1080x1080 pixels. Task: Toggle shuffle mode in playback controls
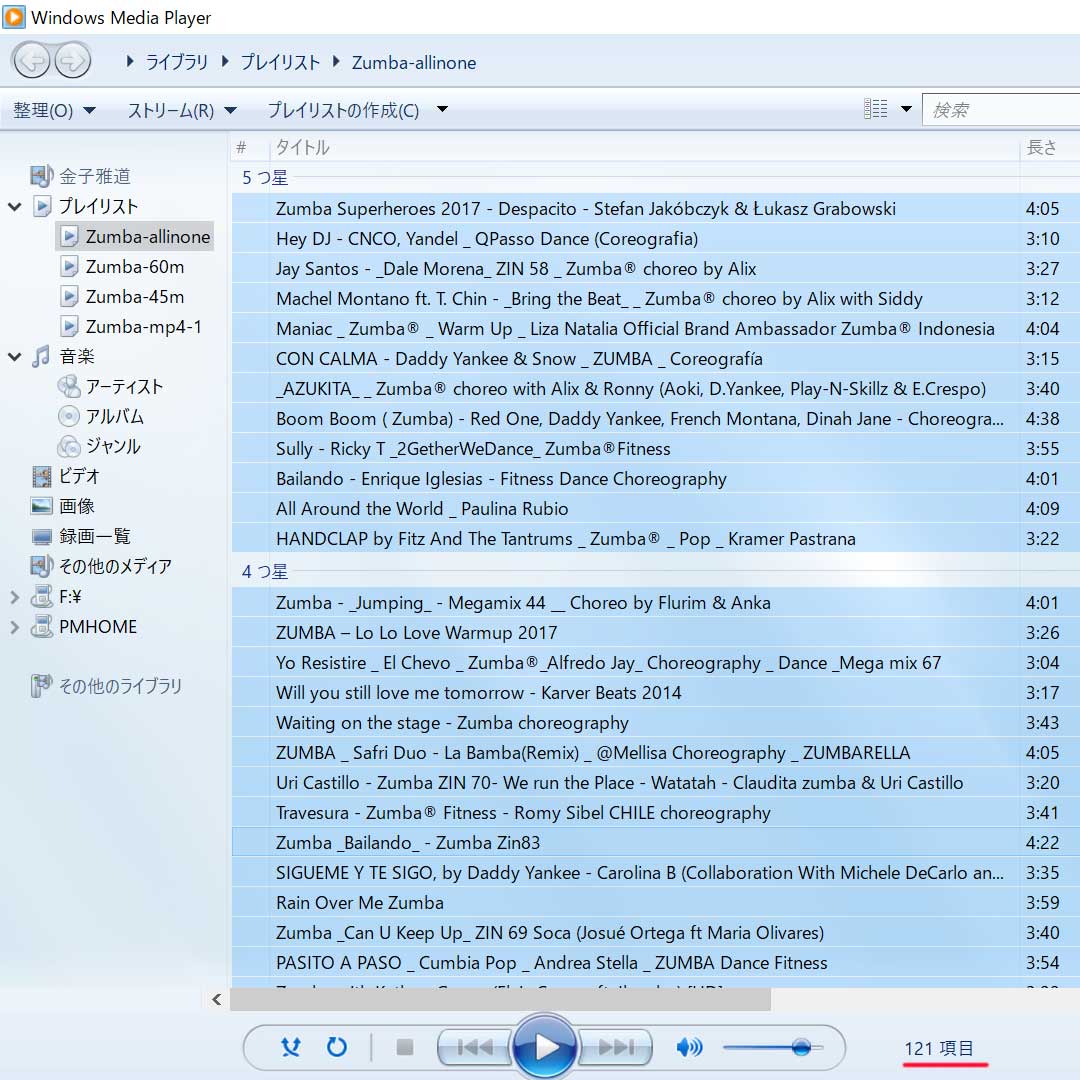click(291, 1048)
